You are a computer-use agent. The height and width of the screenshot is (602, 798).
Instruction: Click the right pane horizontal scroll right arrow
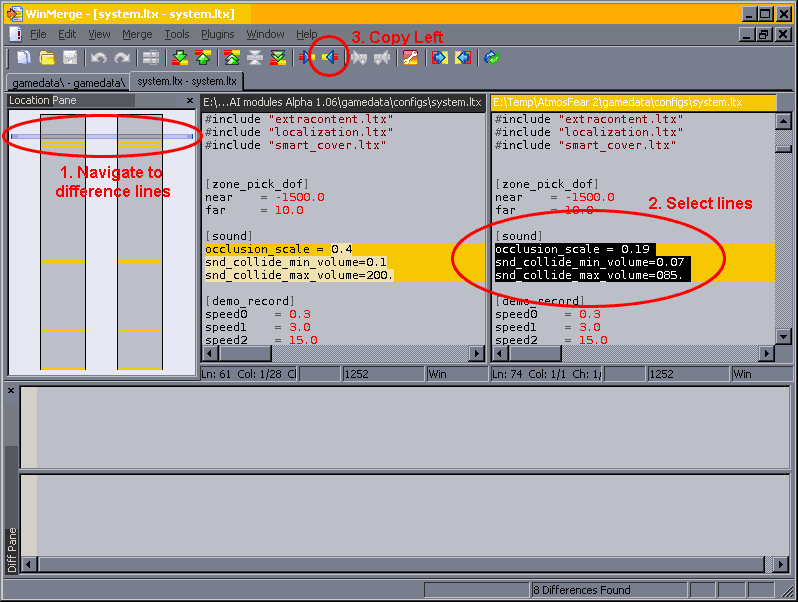click(x=766, y=353)
